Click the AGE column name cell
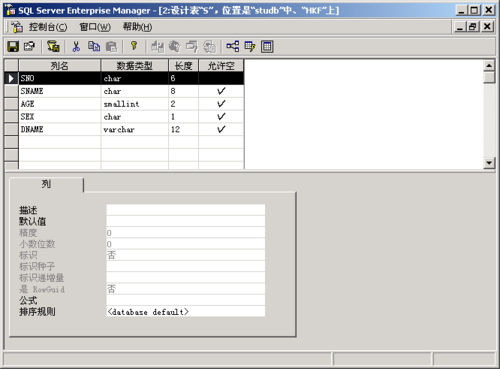This screenshot has width=500, height=369. (x=60, y=104)
